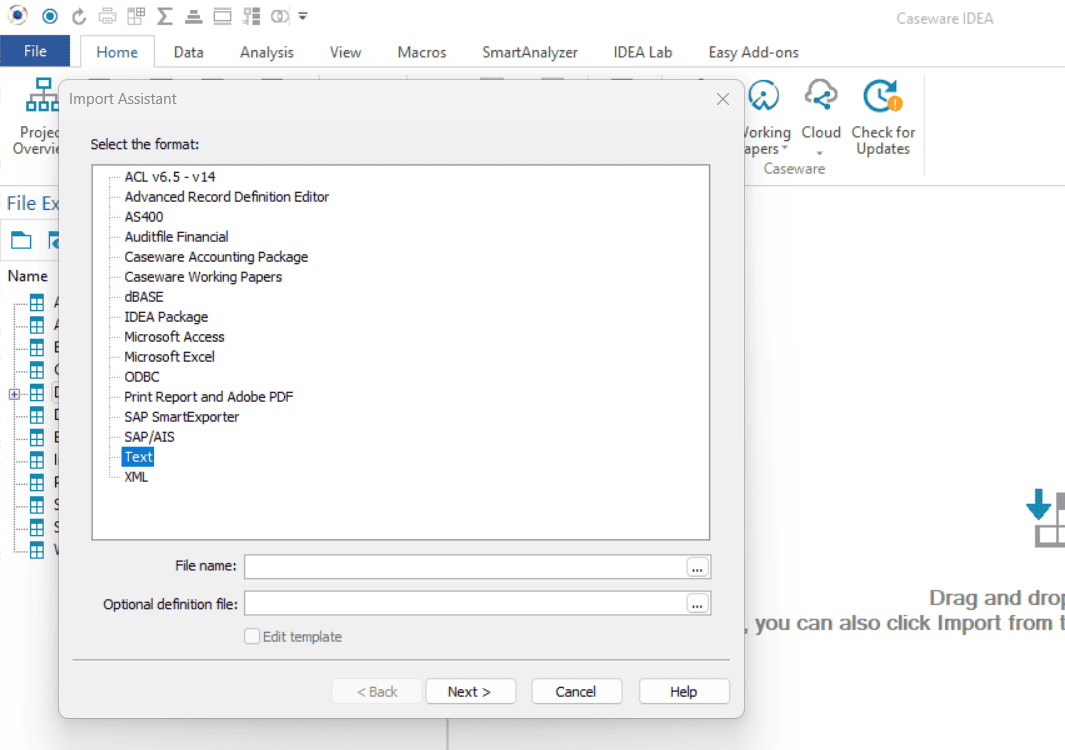The height and width of the screenshot is (750, 1065).
Task: Open Project Overview from the Home ribbon
Action: pyautogui.click(x=39, y=116)
